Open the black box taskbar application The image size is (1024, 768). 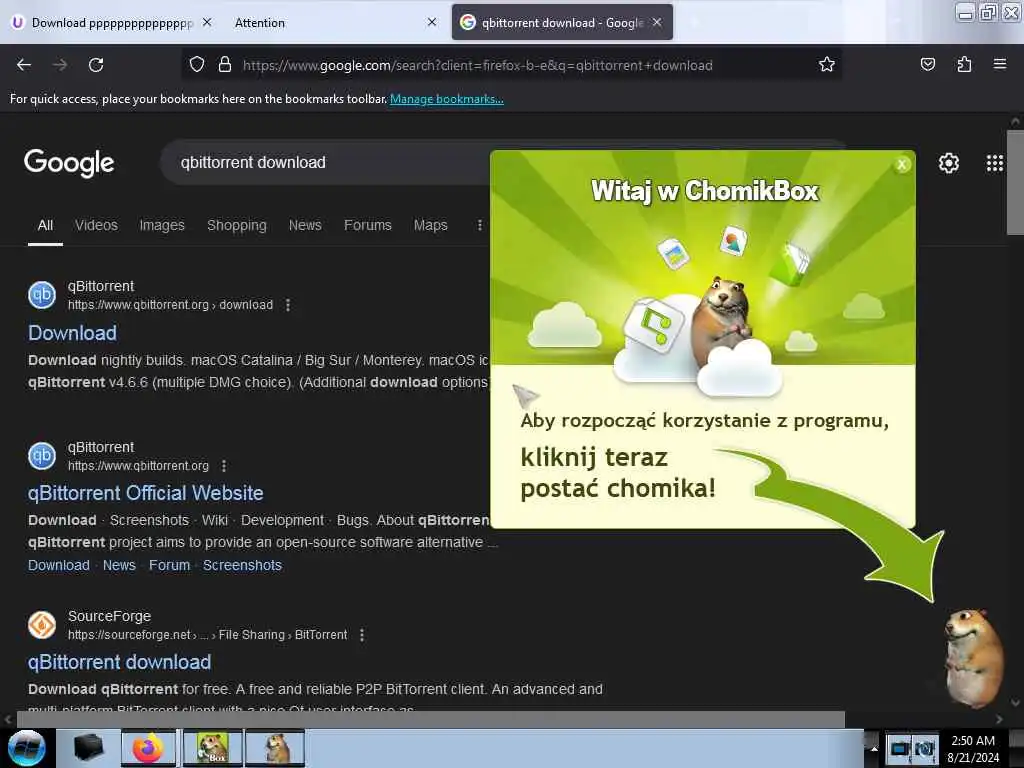coord(88,748)
